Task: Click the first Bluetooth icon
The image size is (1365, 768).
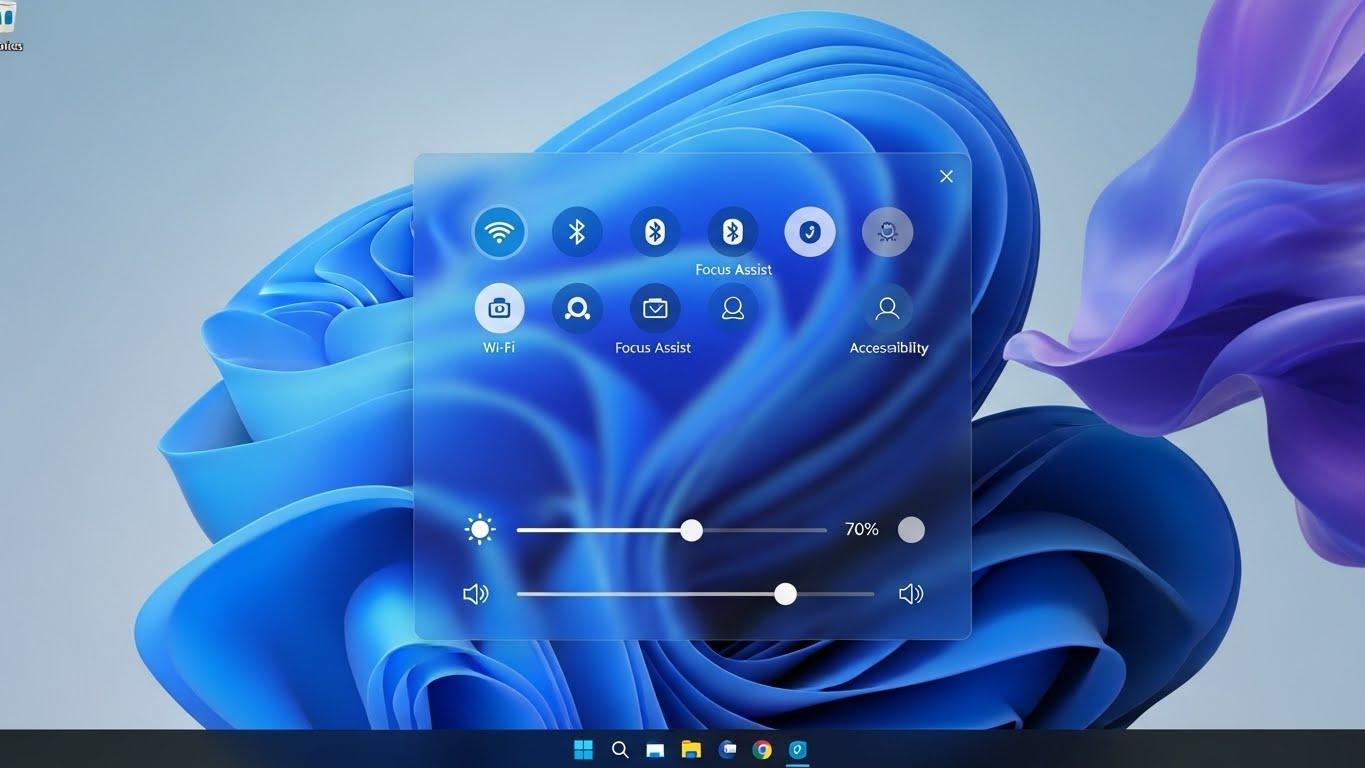Action: (x=577, y=232)
